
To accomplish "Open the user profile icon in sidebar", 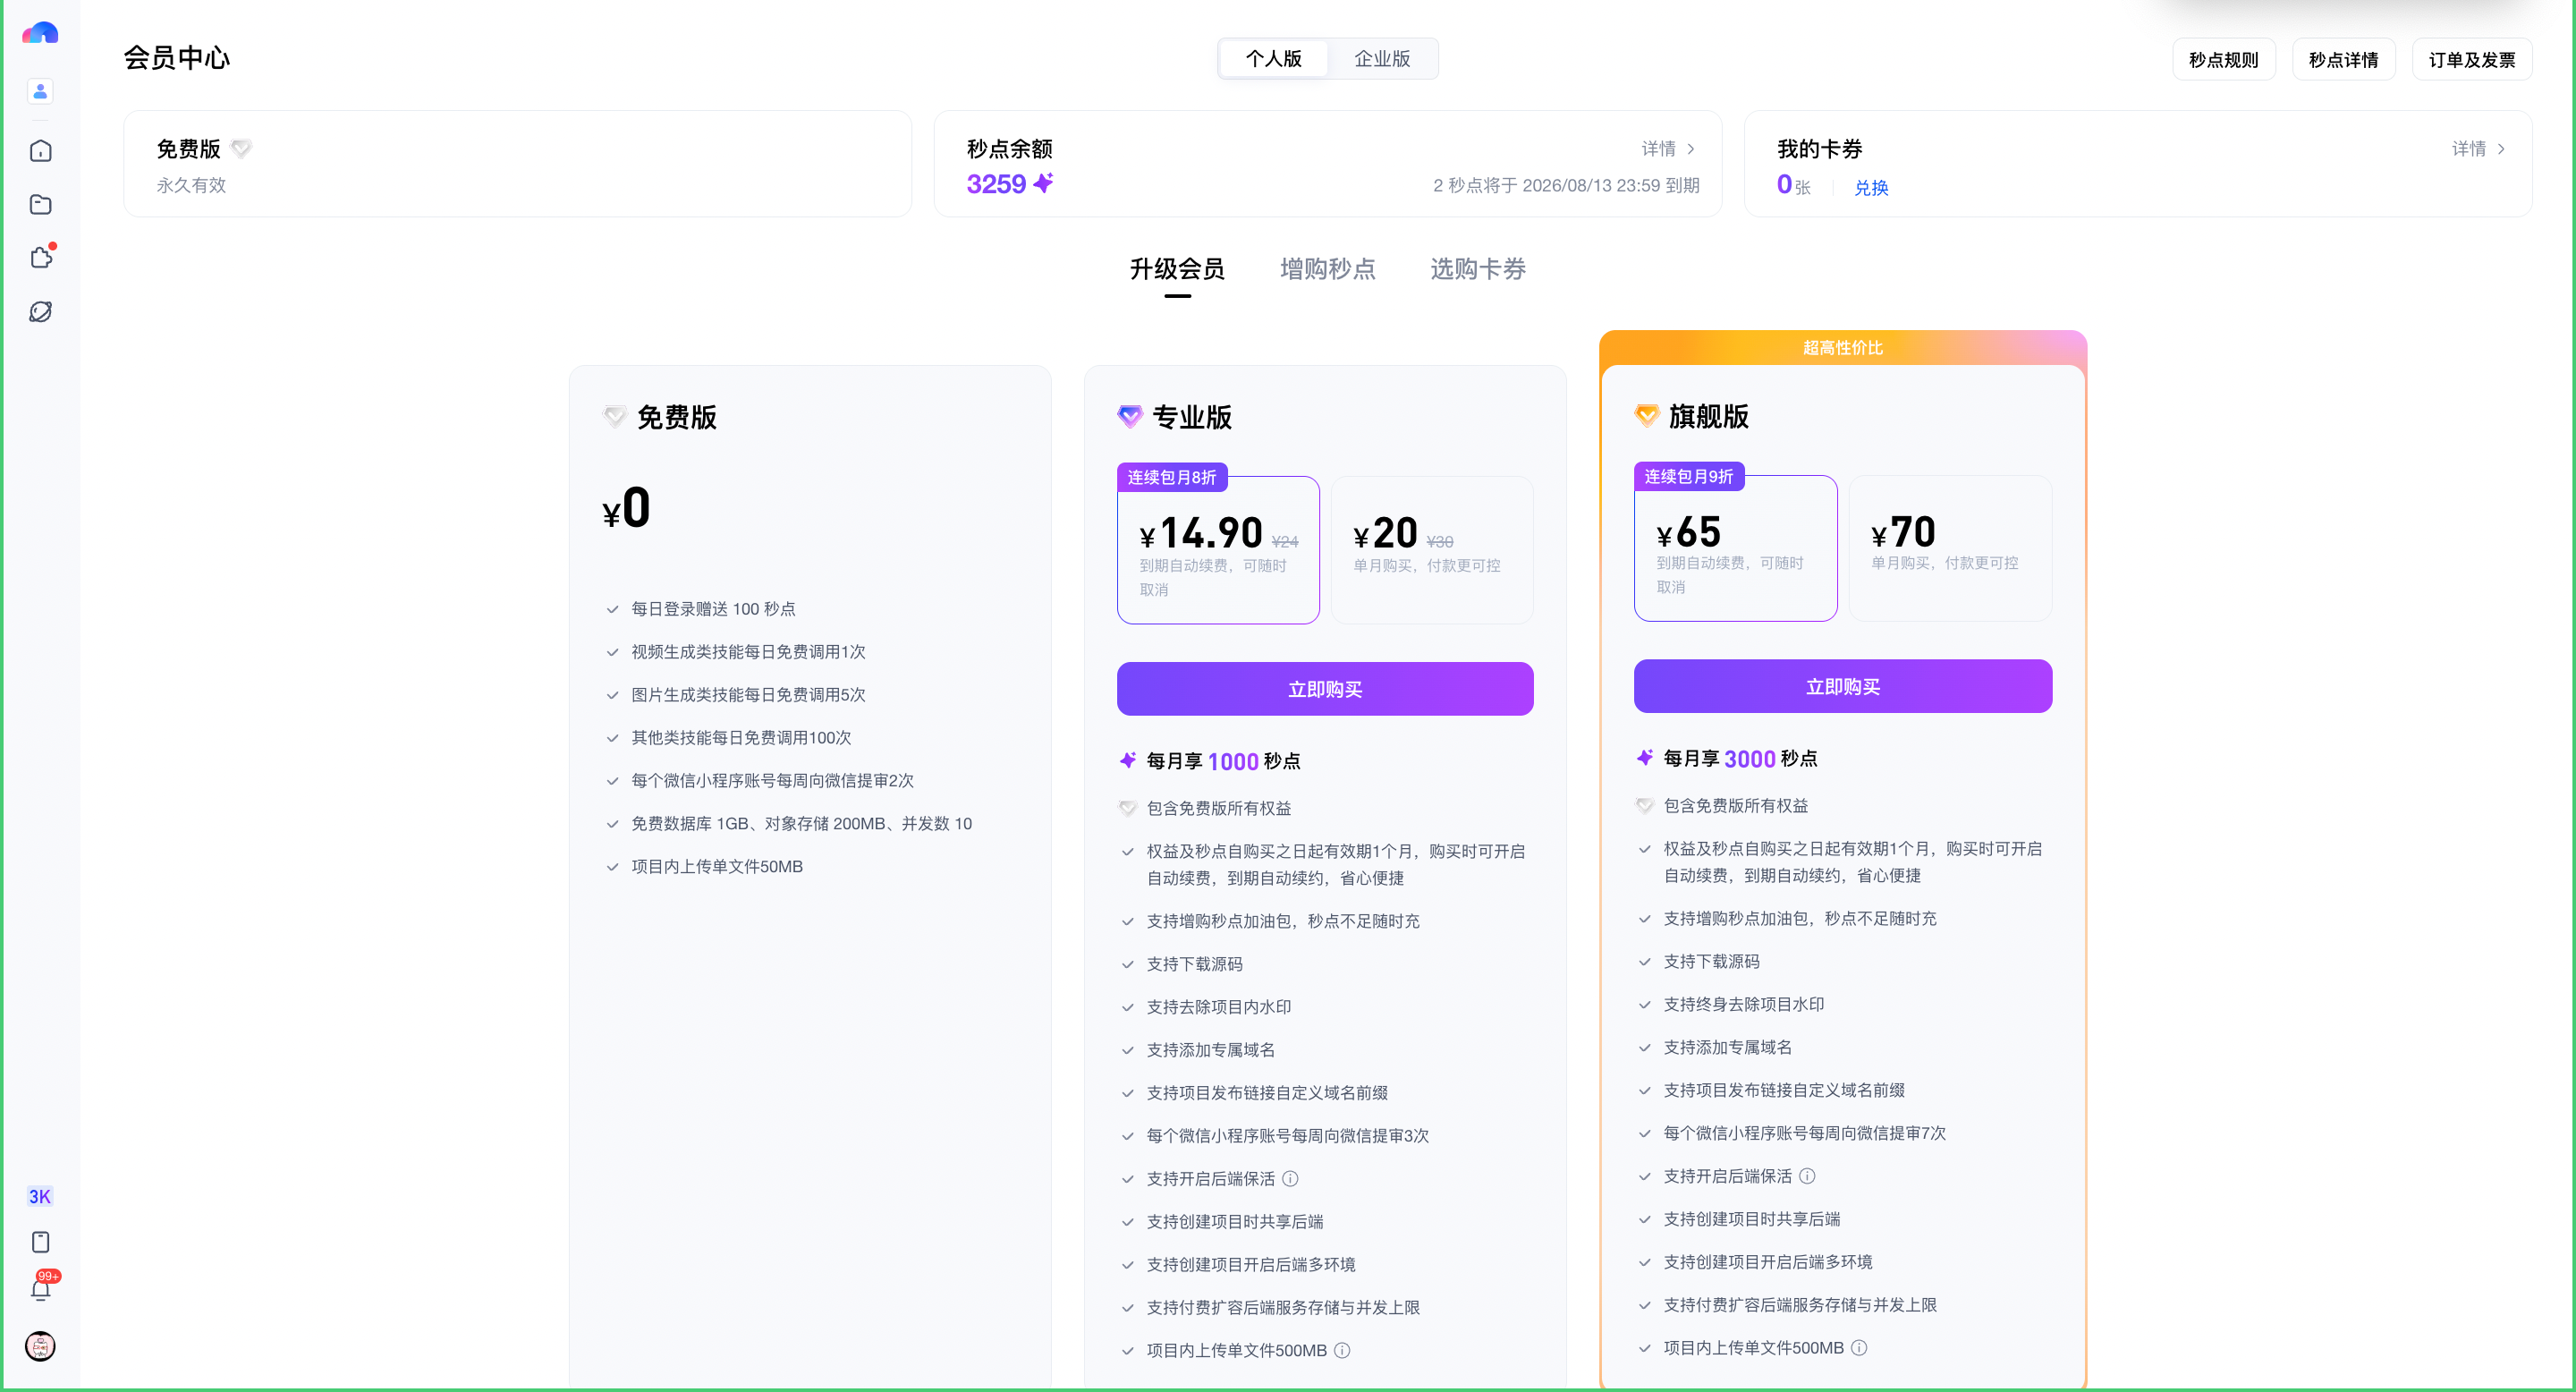I will tap(40, 91).
